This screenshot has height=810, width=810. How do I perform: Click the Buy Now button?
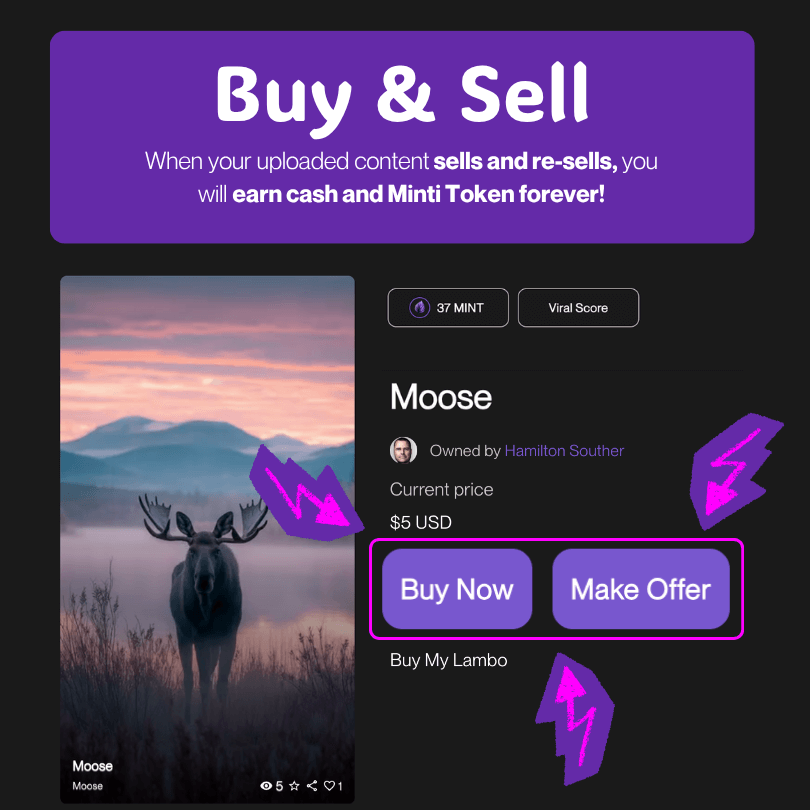pos(457,589)
